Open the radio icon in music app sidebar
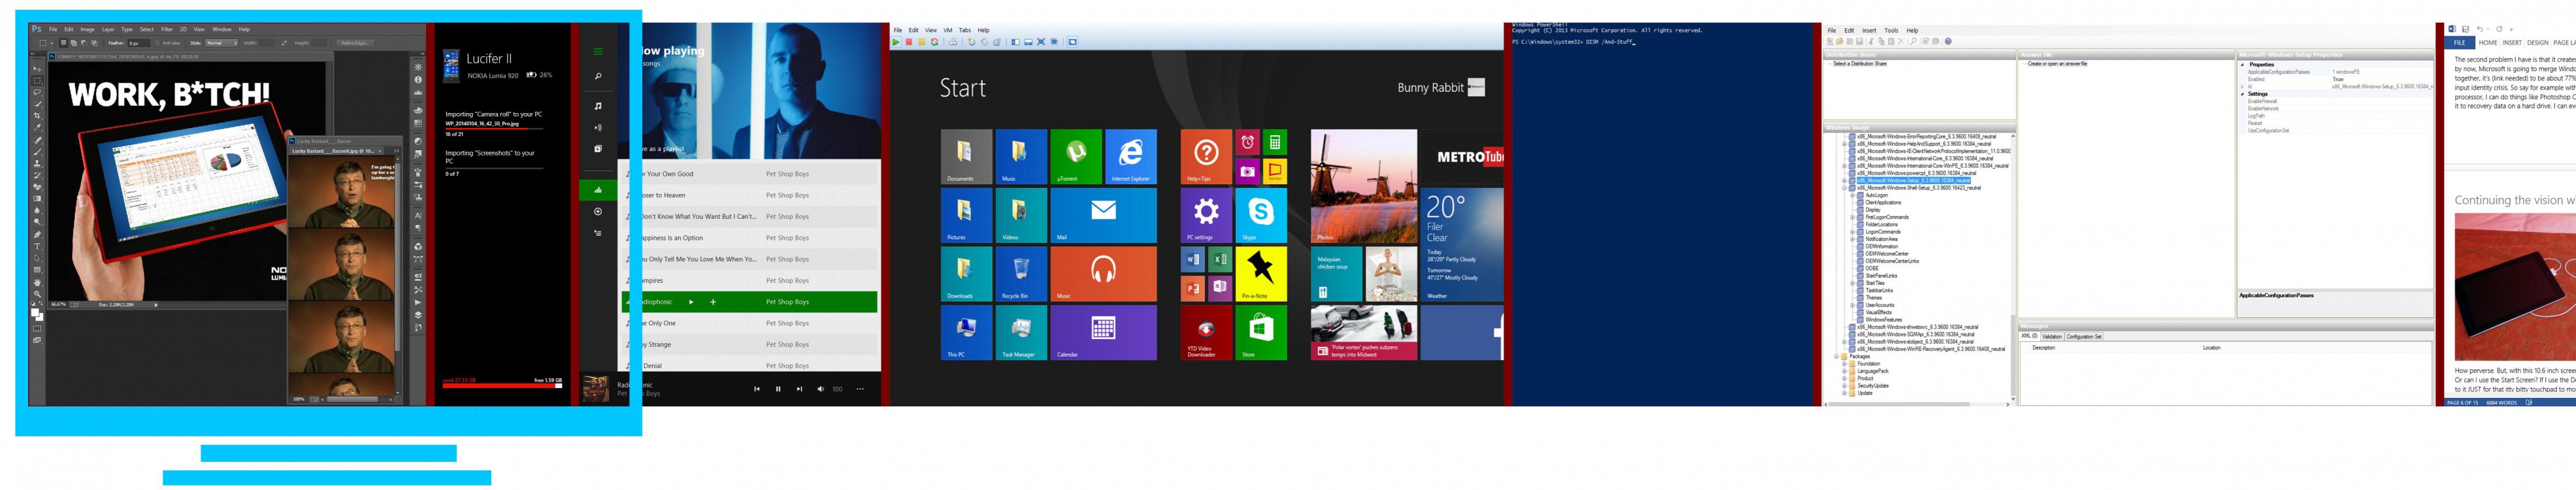Image resolution: width=2576 pixels, height=490 pixels. pyautogui.click(x=598, y=128)
